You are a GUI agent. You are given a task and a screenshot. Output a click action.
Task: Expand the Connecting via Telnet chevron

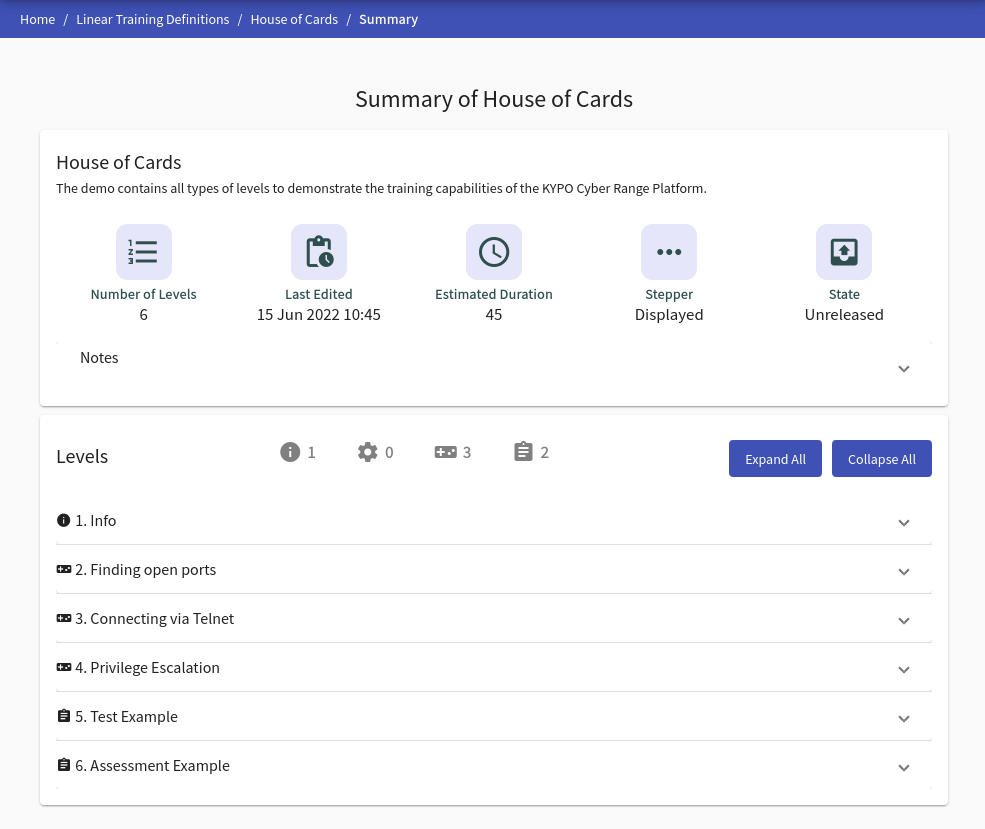click(x=903, y=620)
